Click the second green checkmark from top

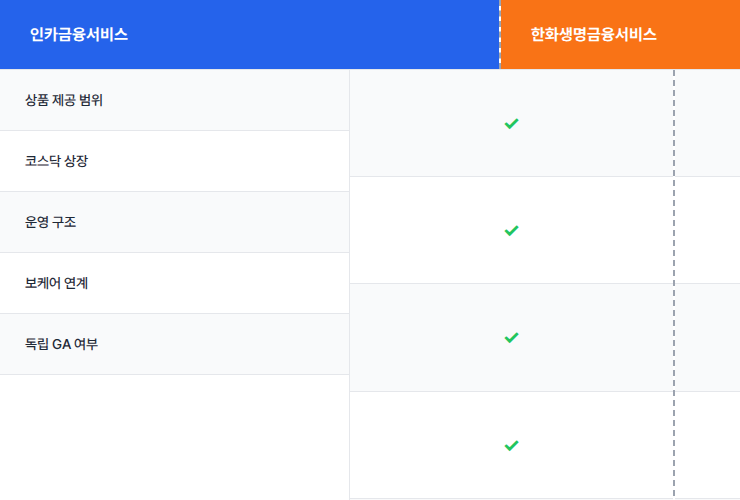pyautogui.click(x=511, y=231)
